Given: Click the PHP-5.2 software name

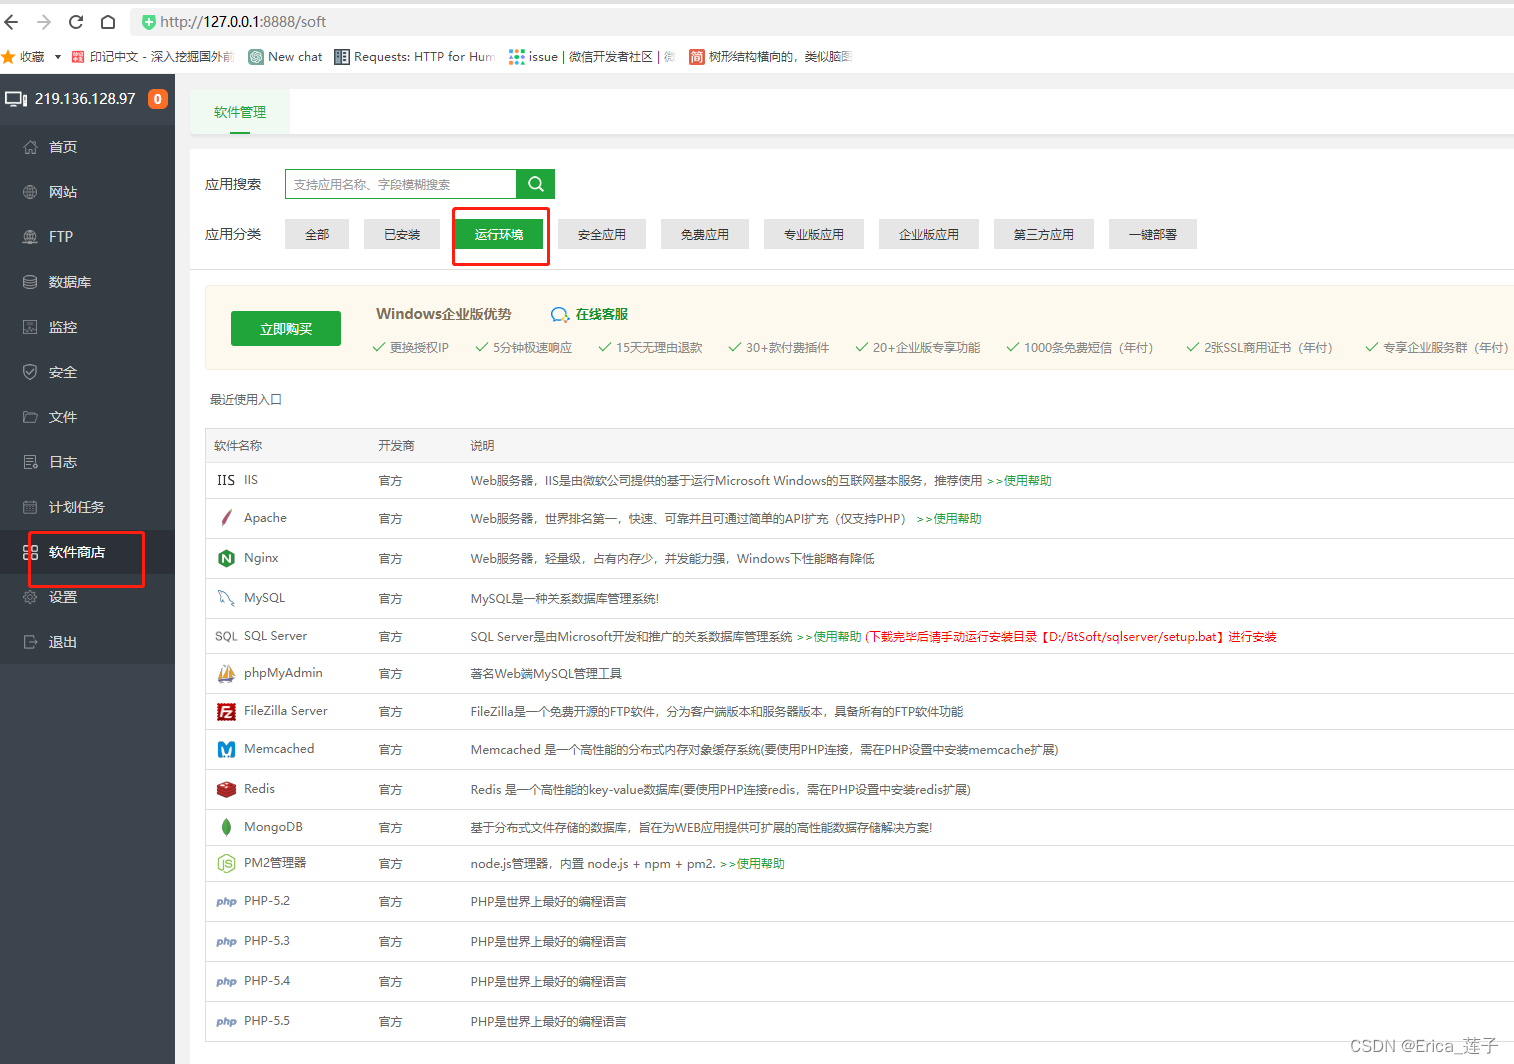Looking at the screenshot, I should pyautogui.click(x=267, y=901).
